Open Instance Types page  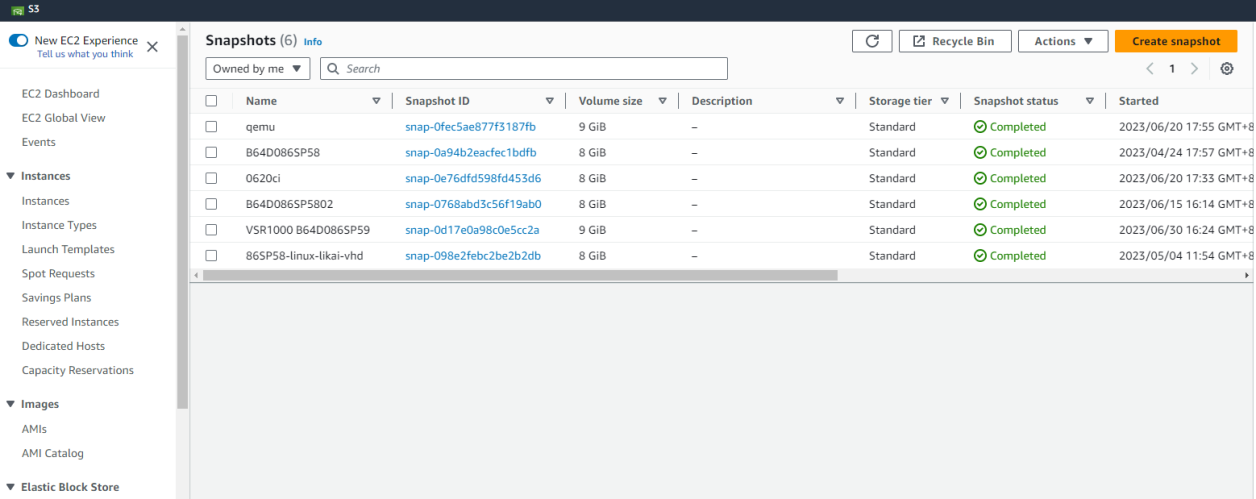click(x=59, y=225)
